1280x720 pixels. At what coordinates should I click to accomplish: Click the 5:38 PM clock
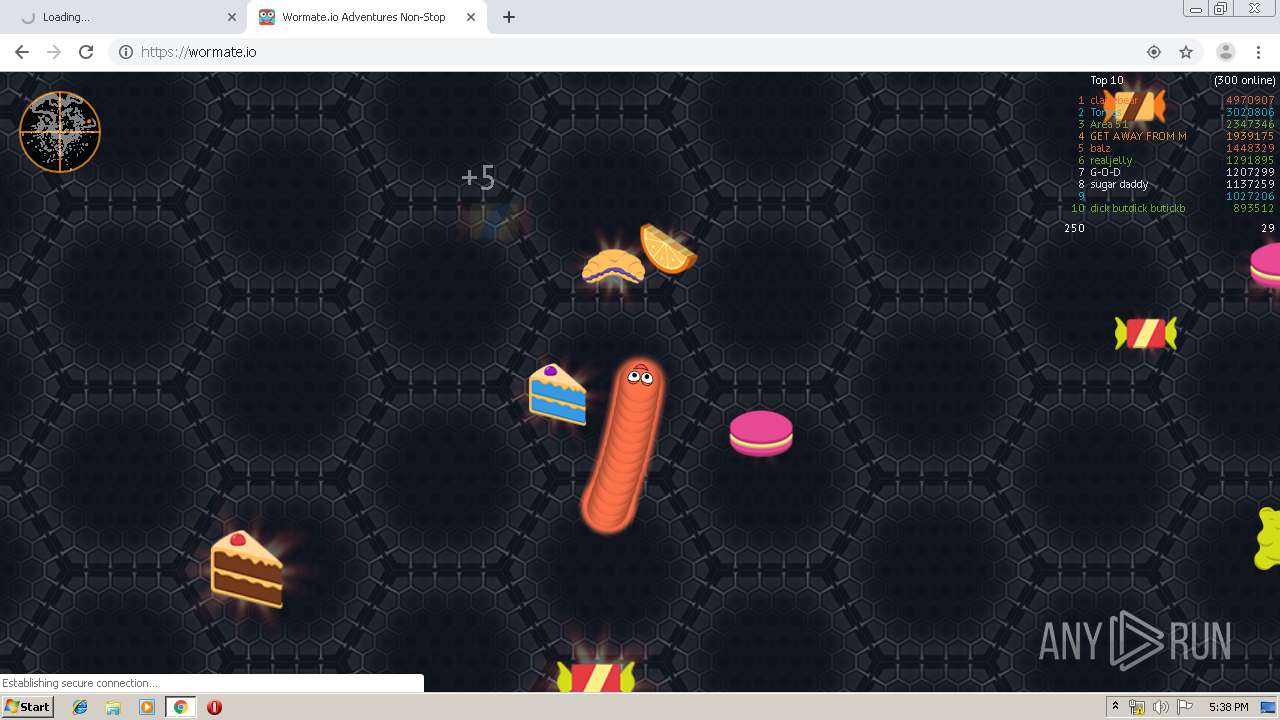[1228, 707]
